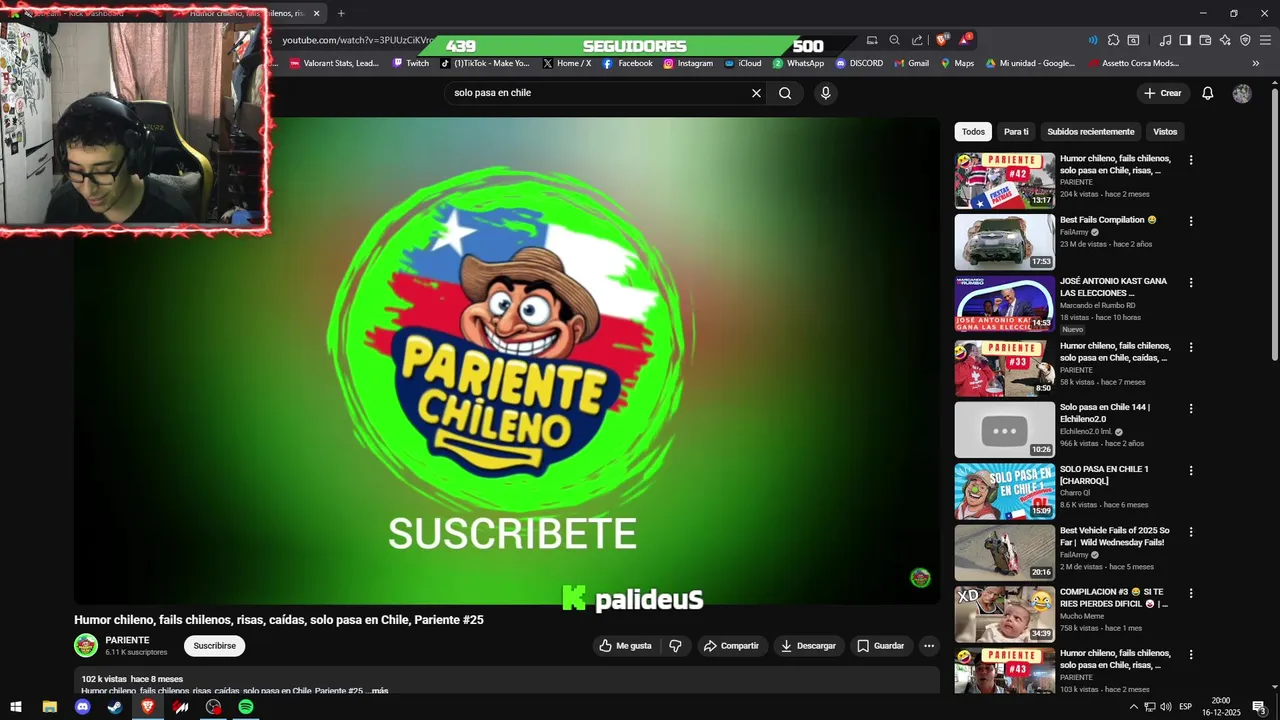Open options for SOLO PASA EN CHILE 1 video

(1190, 470)
